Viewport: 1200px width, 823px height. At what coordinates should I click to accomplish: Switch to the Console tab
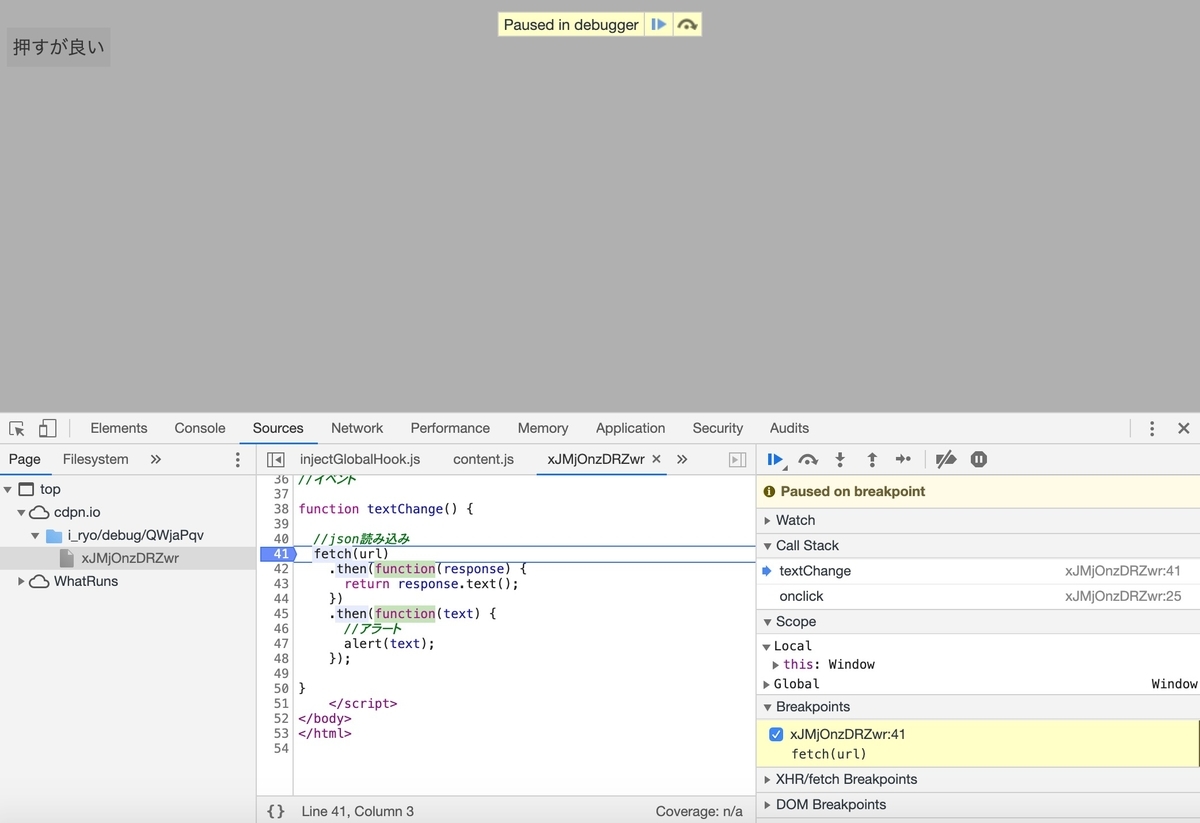[x=200, y=429]
